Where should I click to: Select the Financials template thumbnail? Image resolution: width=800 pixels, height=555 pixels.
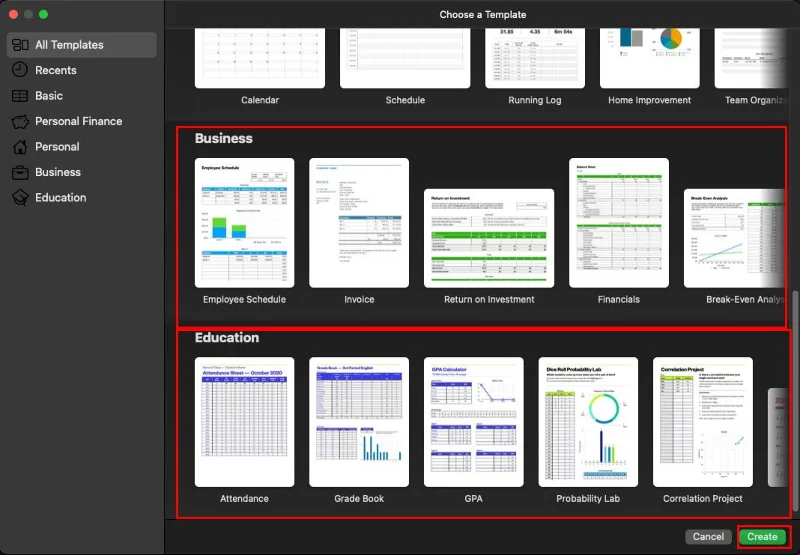click(618, 222)
